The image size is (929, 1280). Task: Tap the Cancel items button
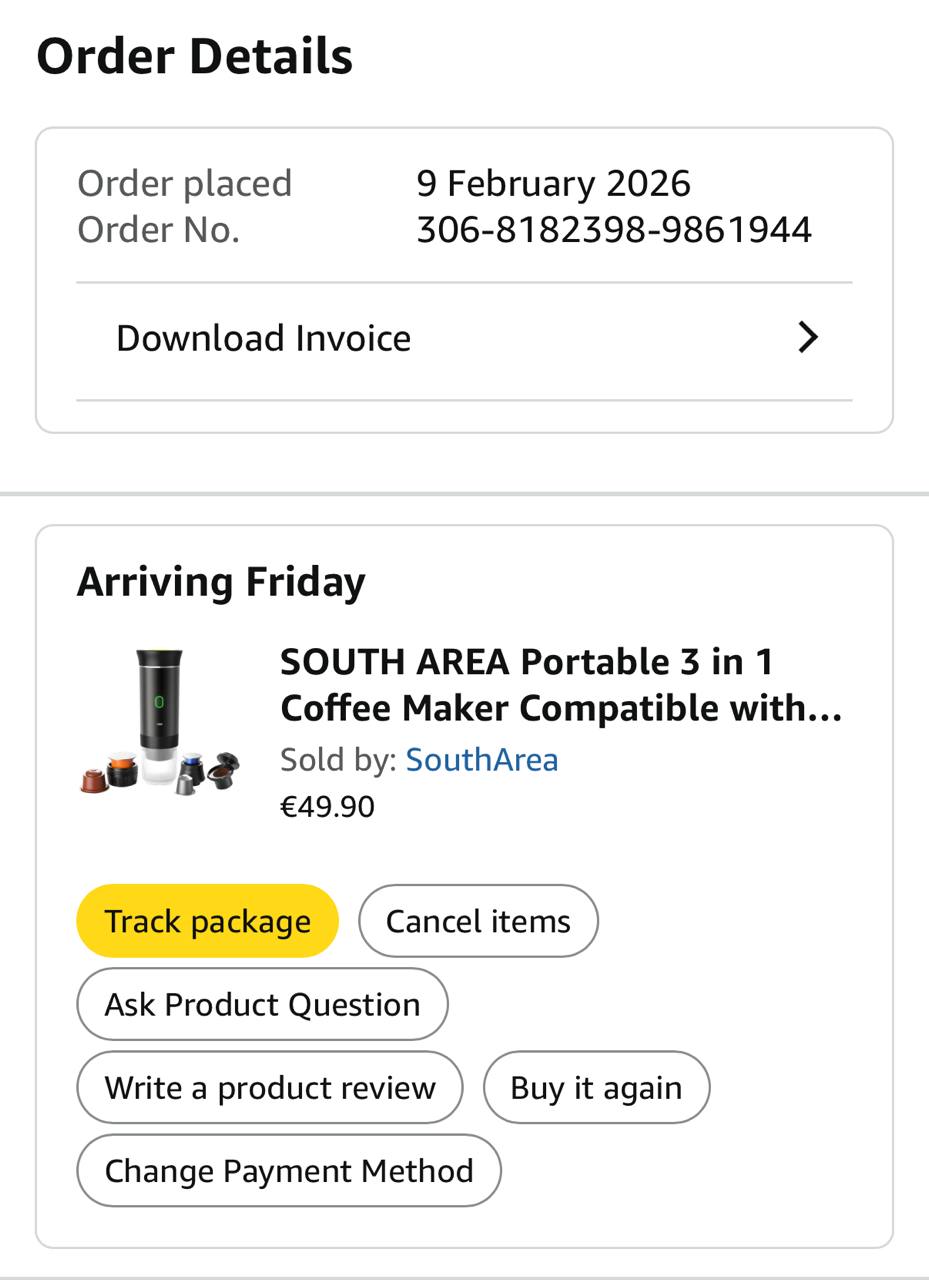(x=478, y=921)
